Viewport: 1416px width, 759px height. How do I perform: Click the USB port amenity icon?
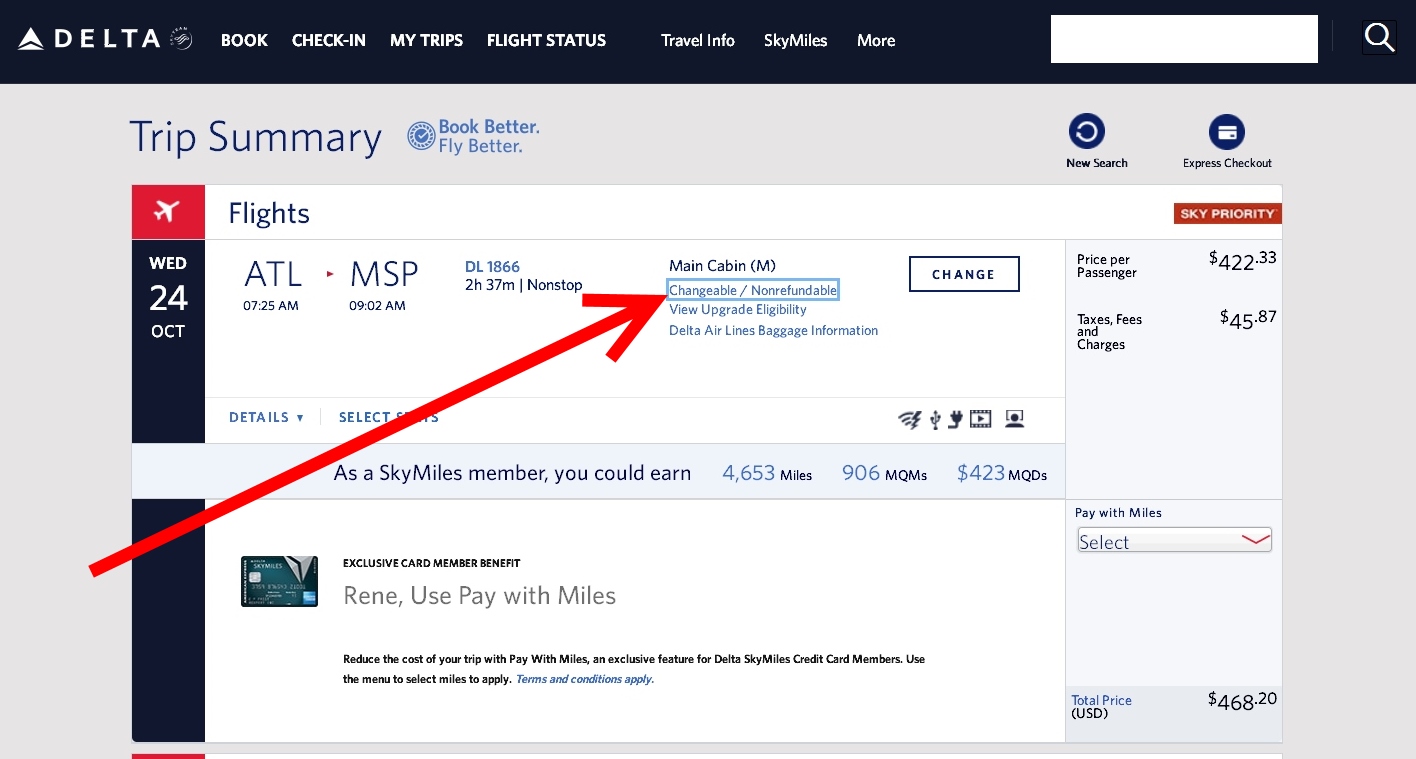(x=934, y=419)
